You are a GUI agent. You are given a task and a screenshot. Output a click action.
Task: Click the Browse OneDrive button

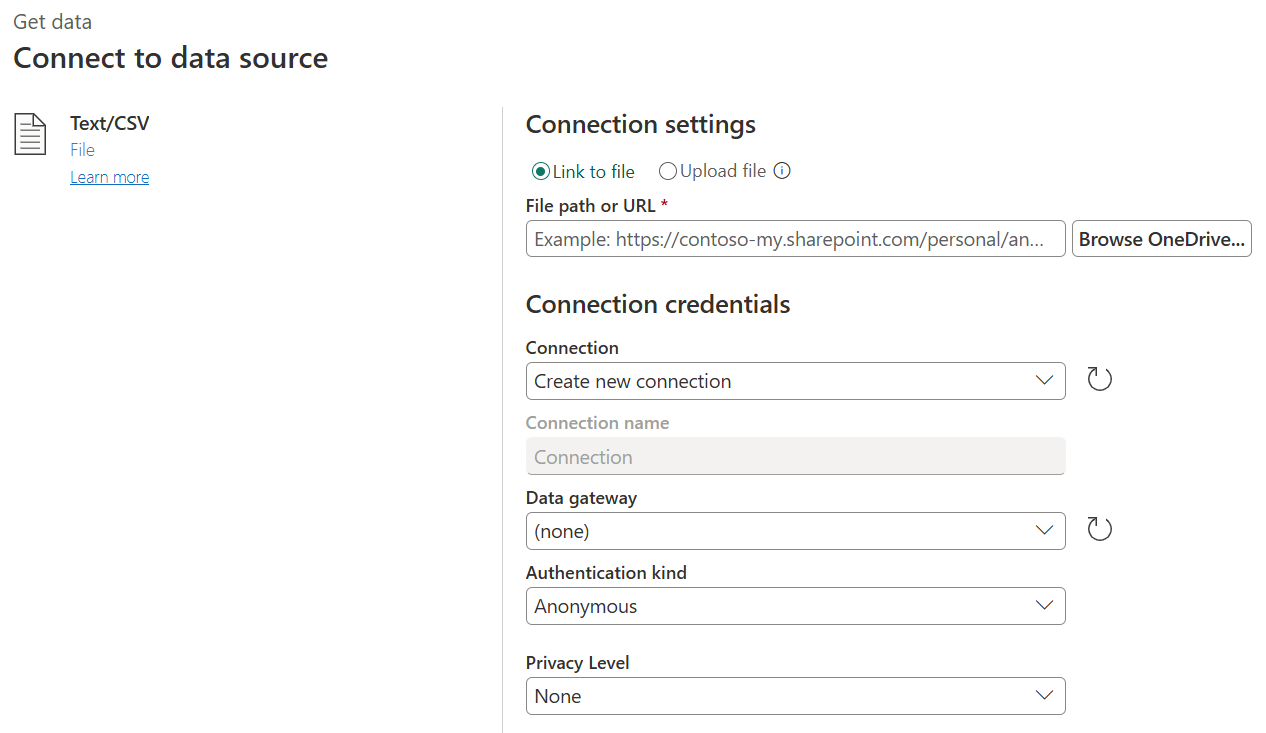point(1161,238)
